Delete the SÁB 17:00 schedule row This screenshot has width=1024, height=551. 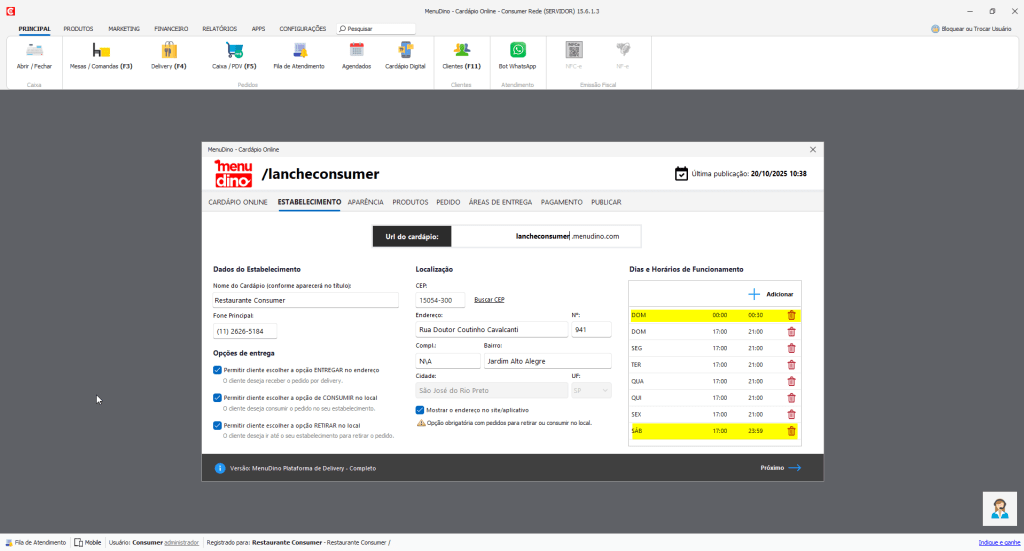791,431
